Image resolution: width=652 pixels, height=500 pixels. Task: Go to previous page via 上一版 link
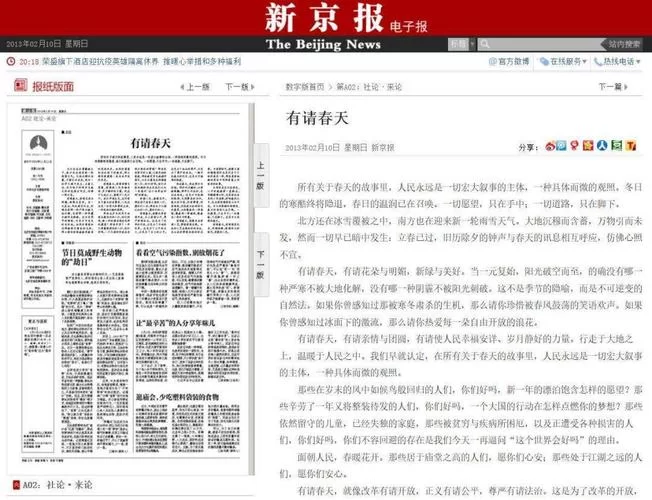pos(195,87)
